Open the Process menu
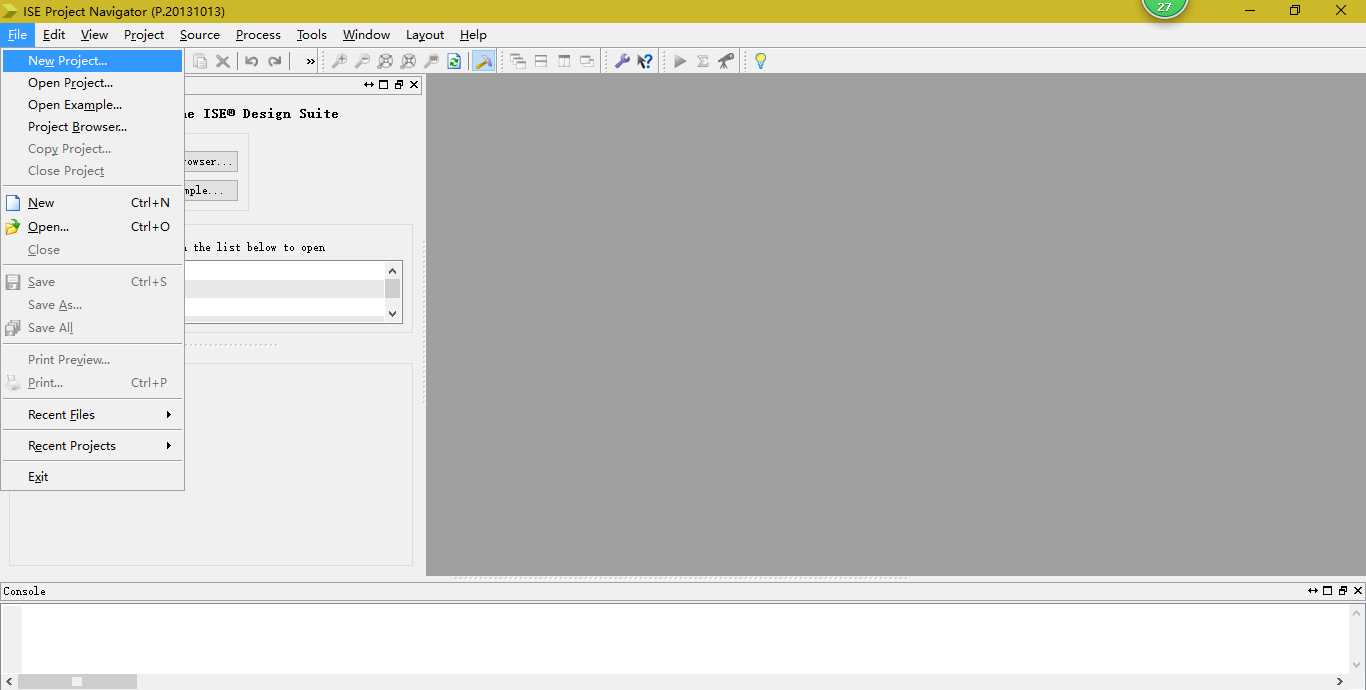 click(x=258, y=35)
